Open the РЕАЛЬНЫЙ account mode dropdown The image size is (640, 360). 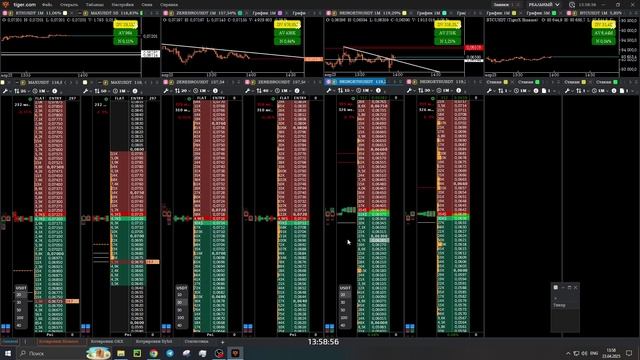coord(544,4)
